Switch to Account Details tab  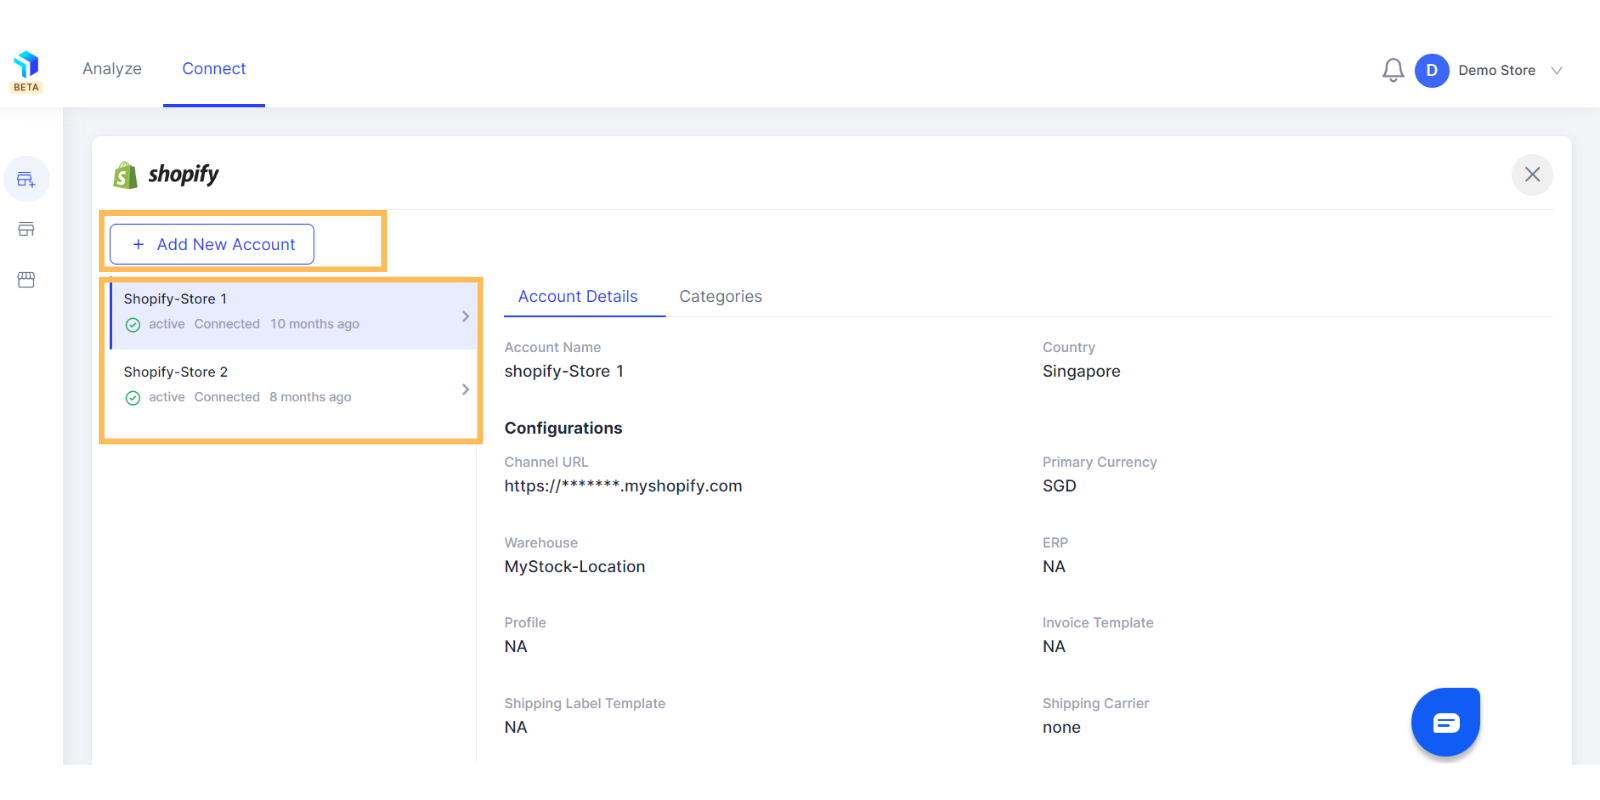click(x=578, y=297)
